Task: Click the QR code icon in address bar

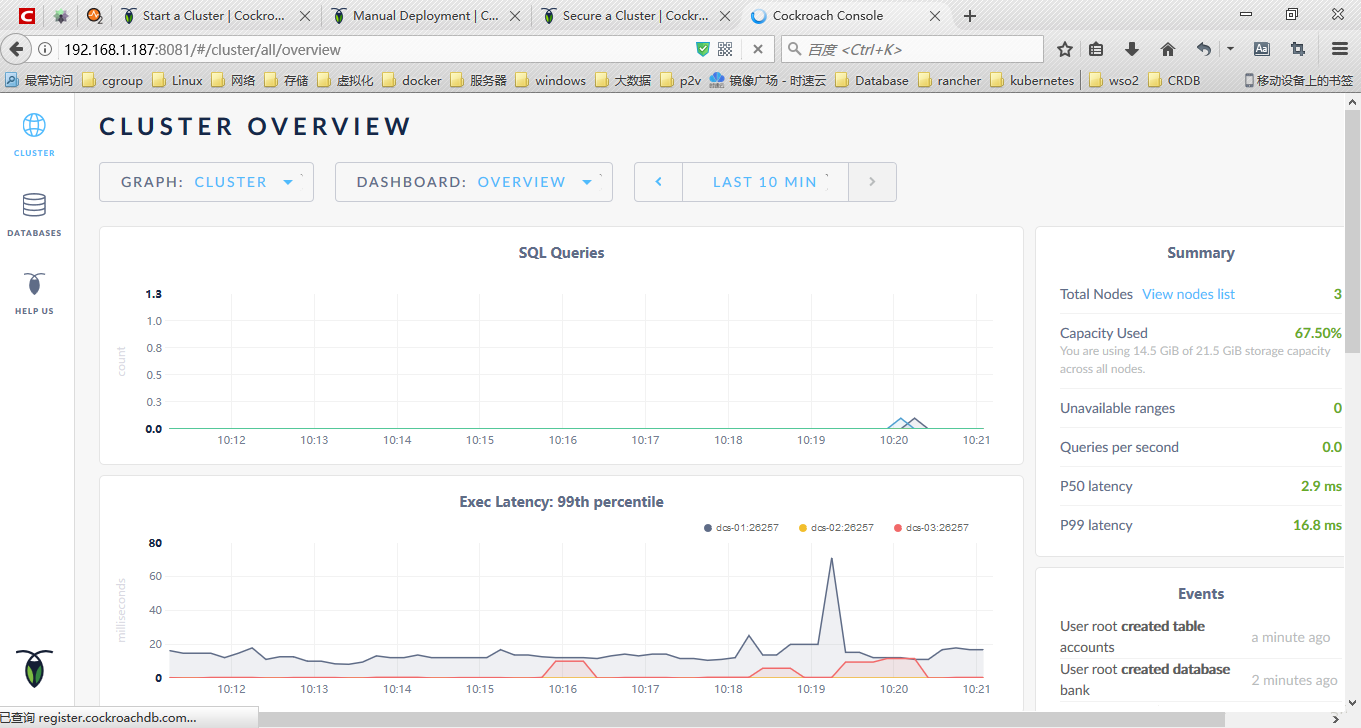Action: pyautogui.click(x=725, y=49)
